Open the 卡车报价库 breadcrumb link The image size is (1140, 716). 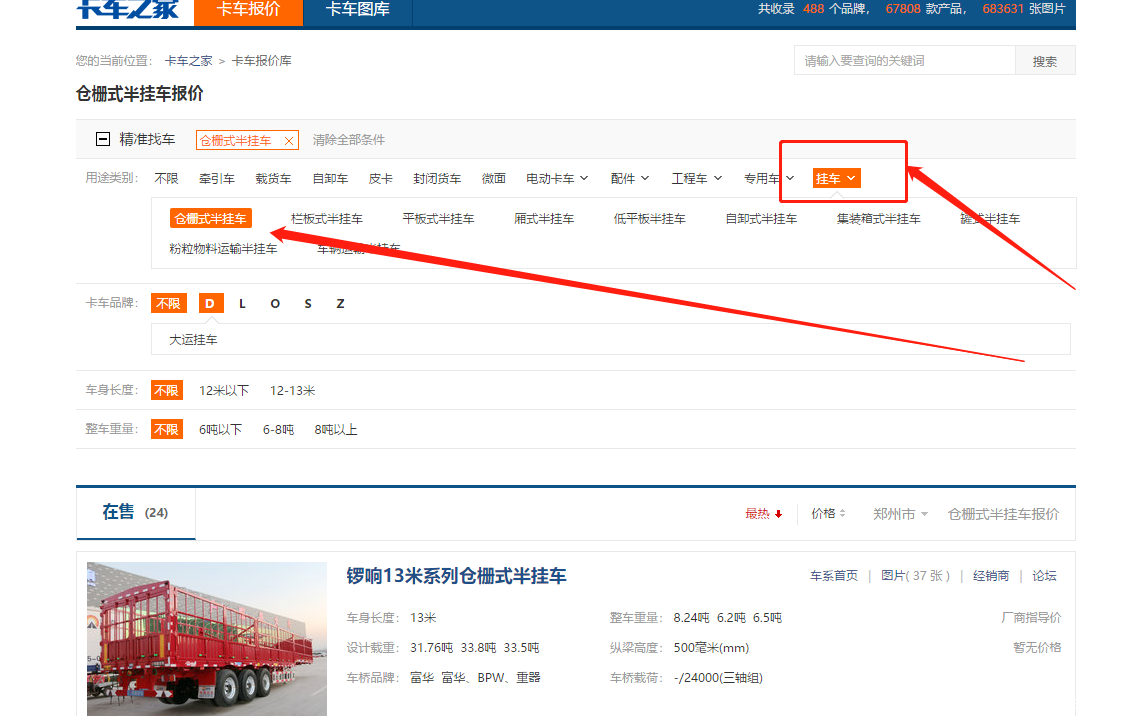point(261,61)
